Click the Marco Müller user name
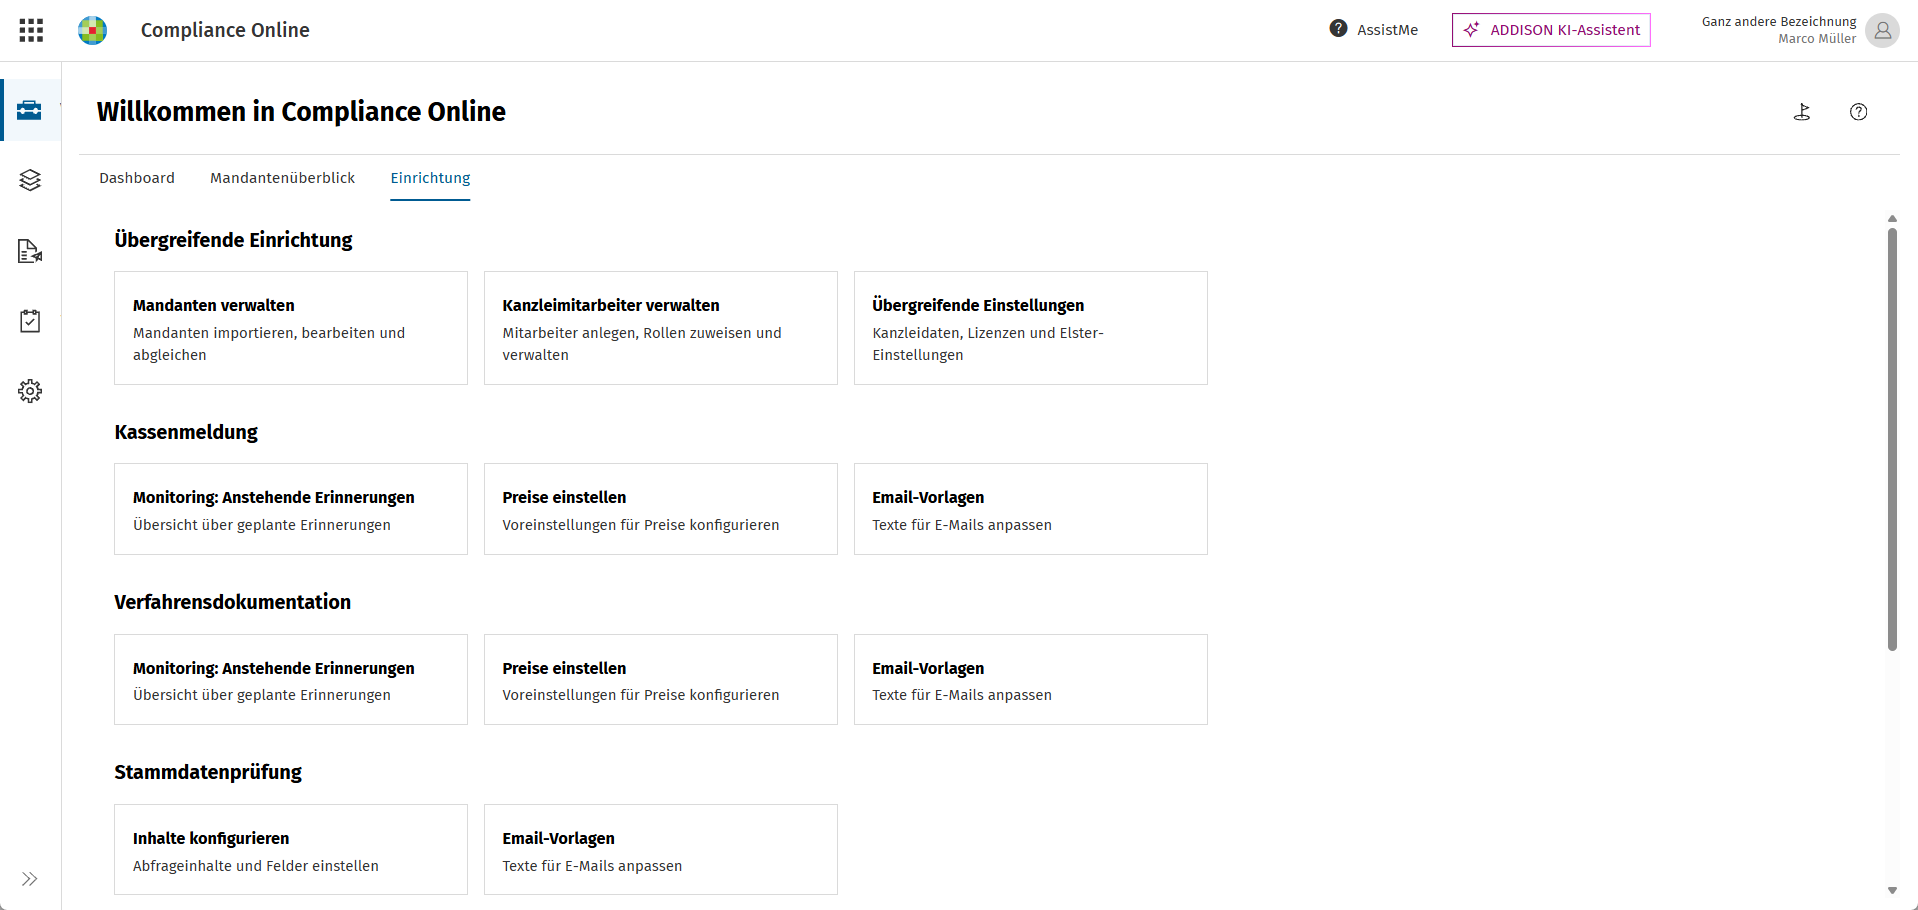Screen dimensions: 1918x910 (1817, 39)
